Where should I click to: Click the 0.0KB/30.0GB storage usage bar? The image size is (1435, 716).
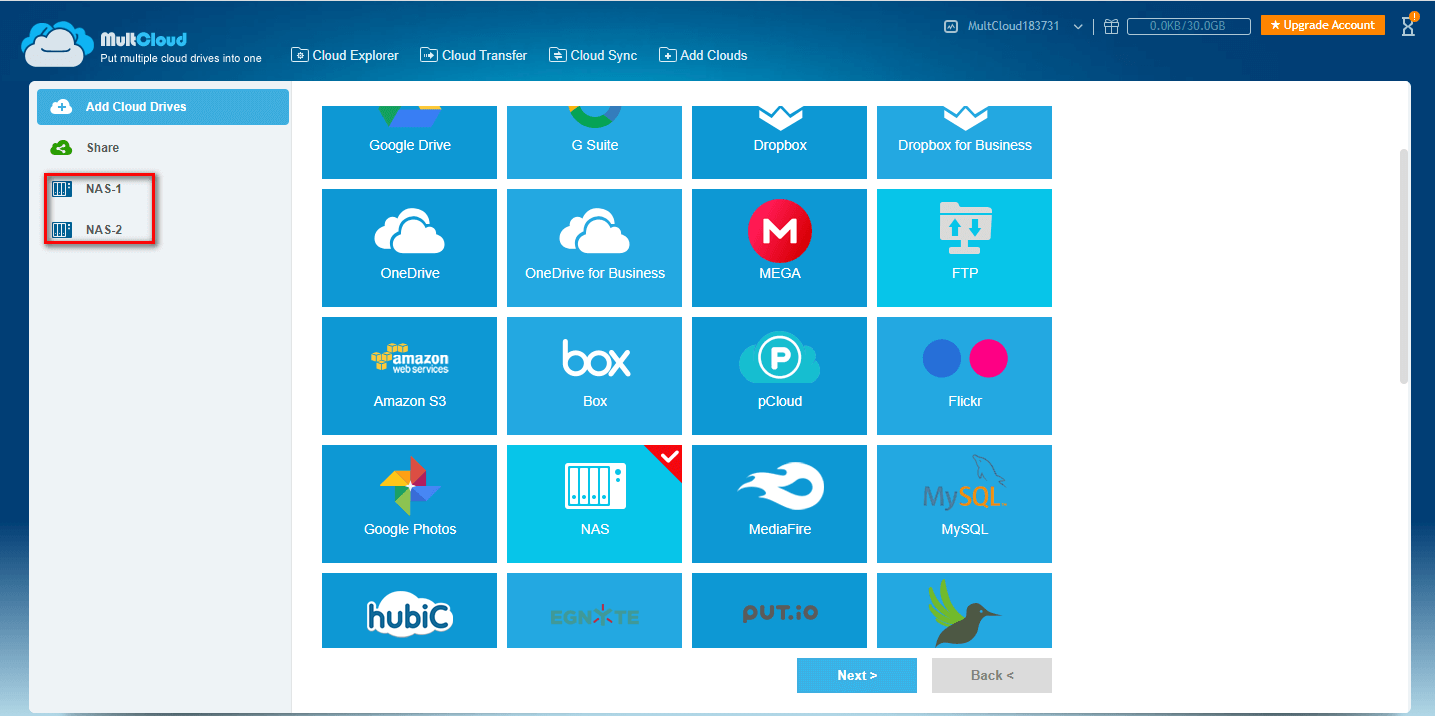(1190, 27)
